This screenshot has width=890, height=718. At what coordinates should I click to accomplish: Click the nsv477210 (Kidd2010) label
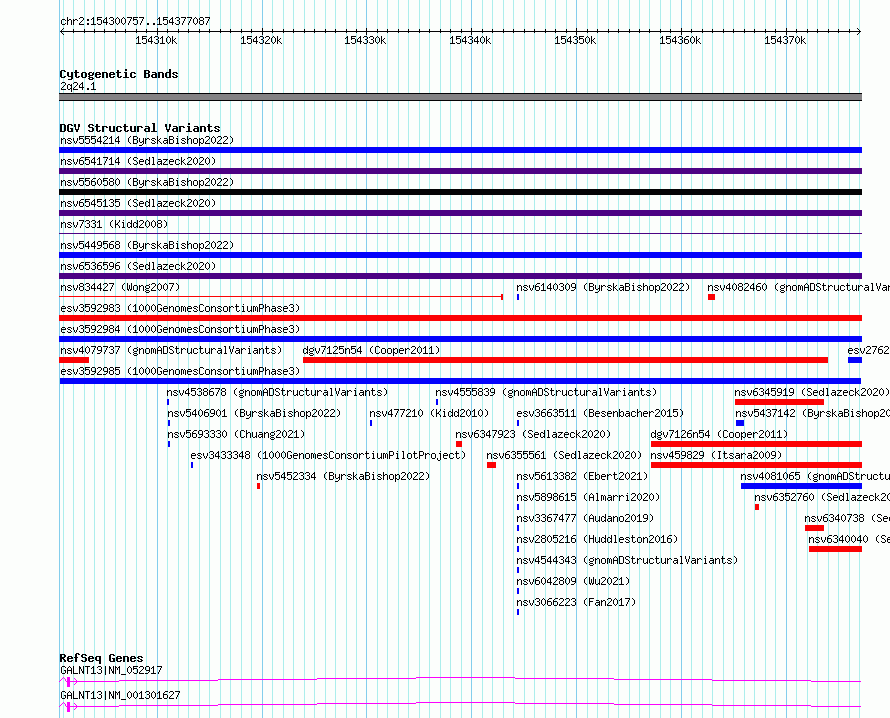coord(429,413)
